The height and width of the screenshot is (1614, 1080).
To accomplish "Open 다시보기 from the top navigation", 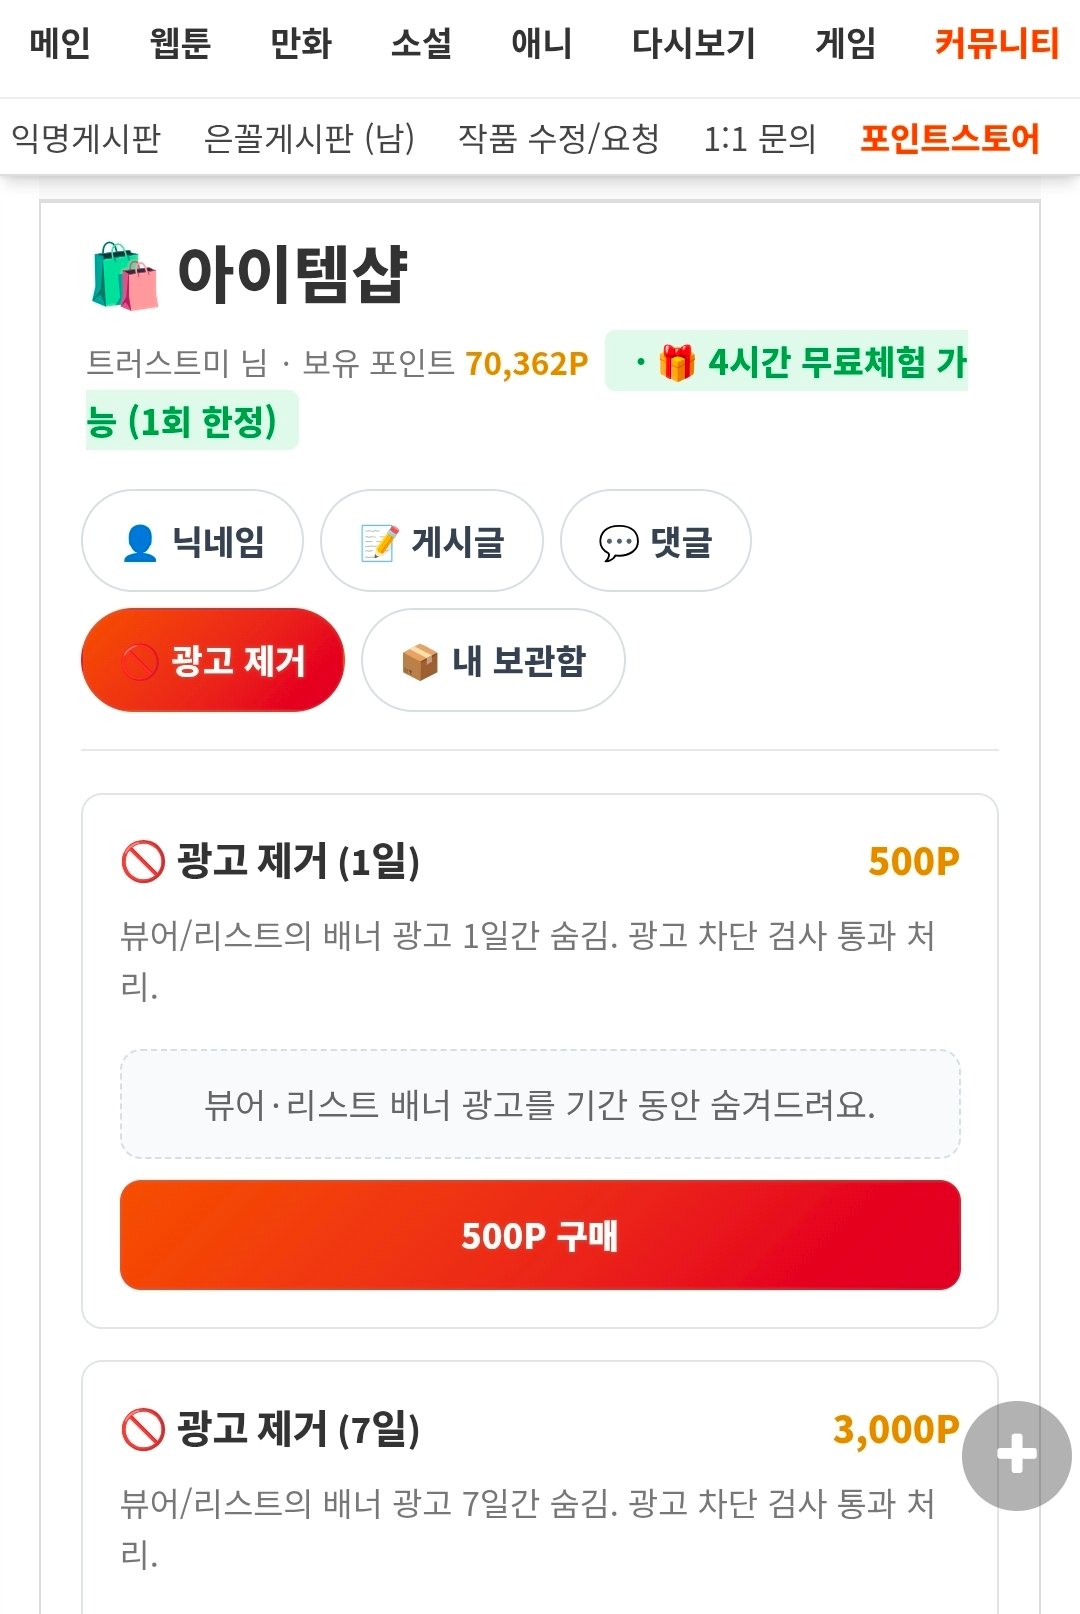I will [694, 44].
